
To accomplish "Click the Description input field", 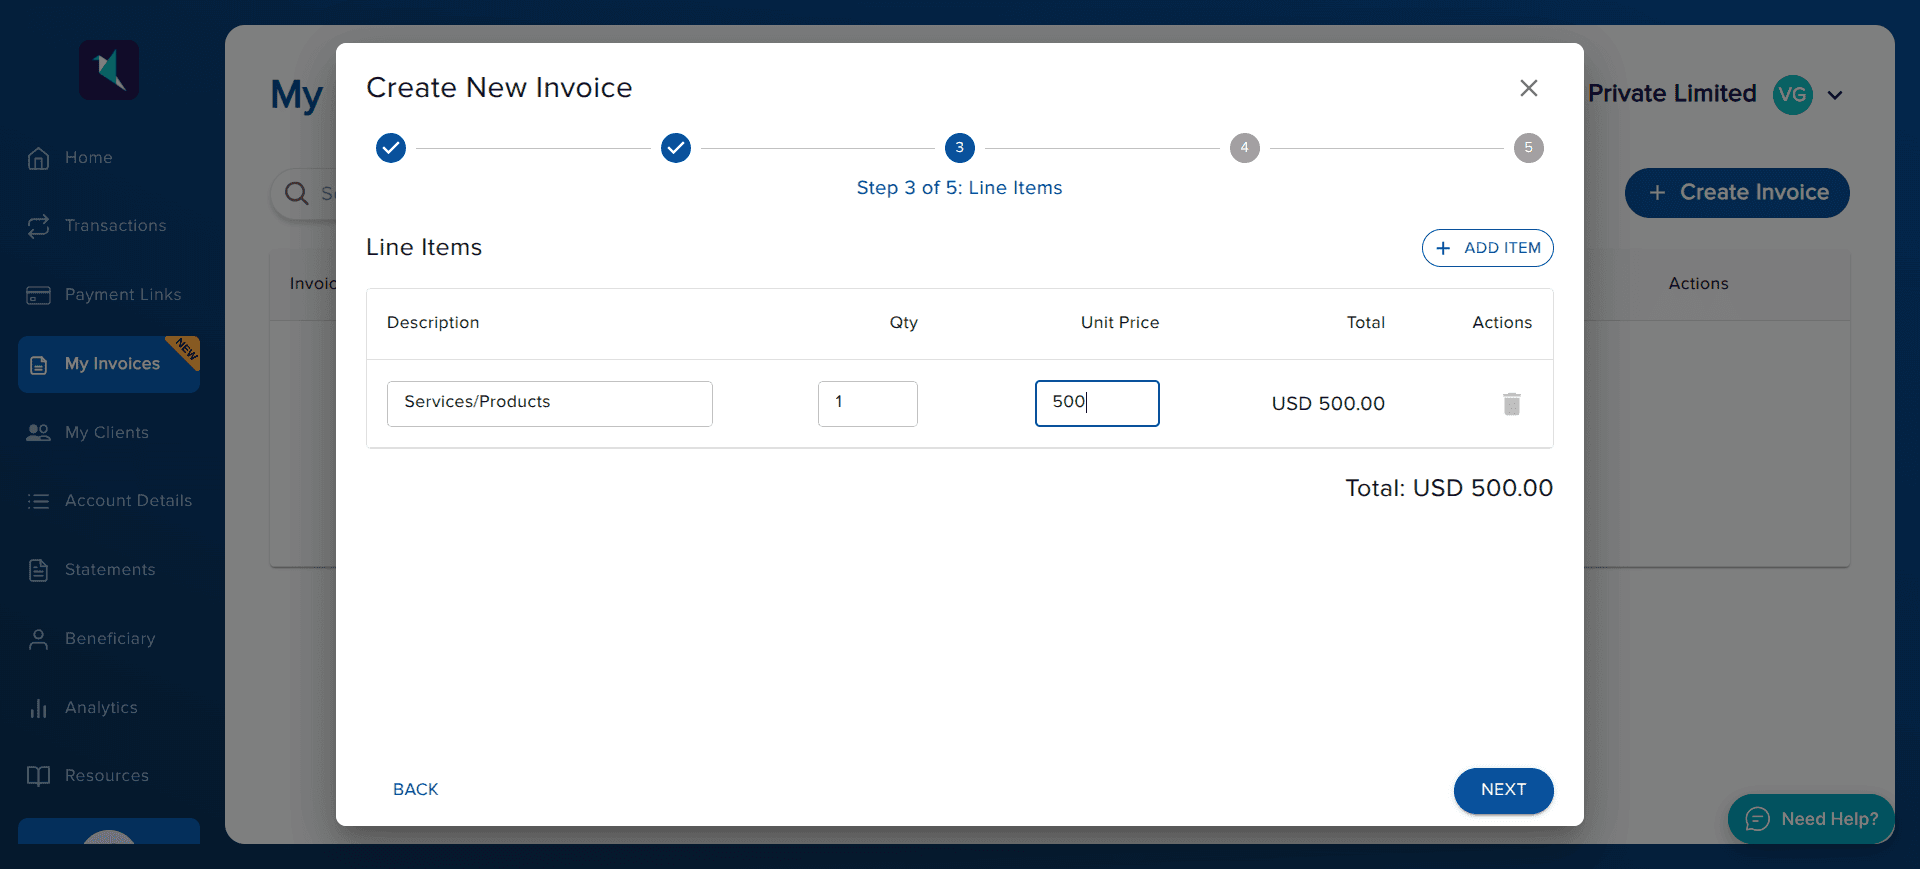I will point(549,403).
